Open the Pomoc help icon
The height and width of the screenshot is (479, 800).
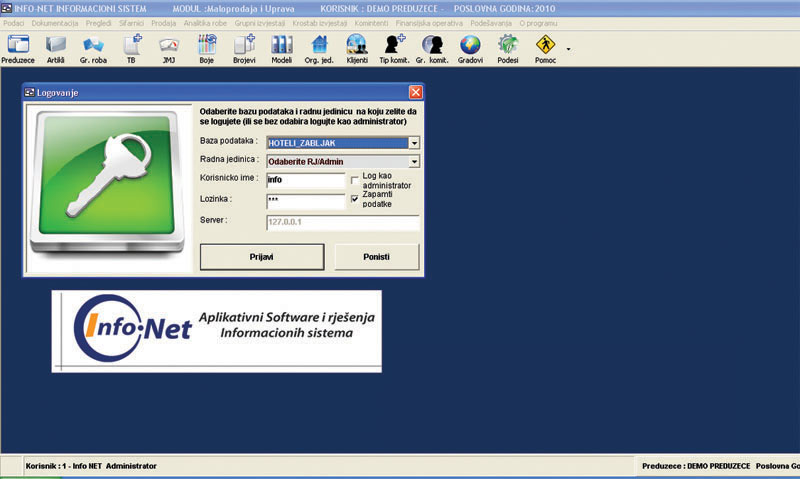tap(545, 49)
